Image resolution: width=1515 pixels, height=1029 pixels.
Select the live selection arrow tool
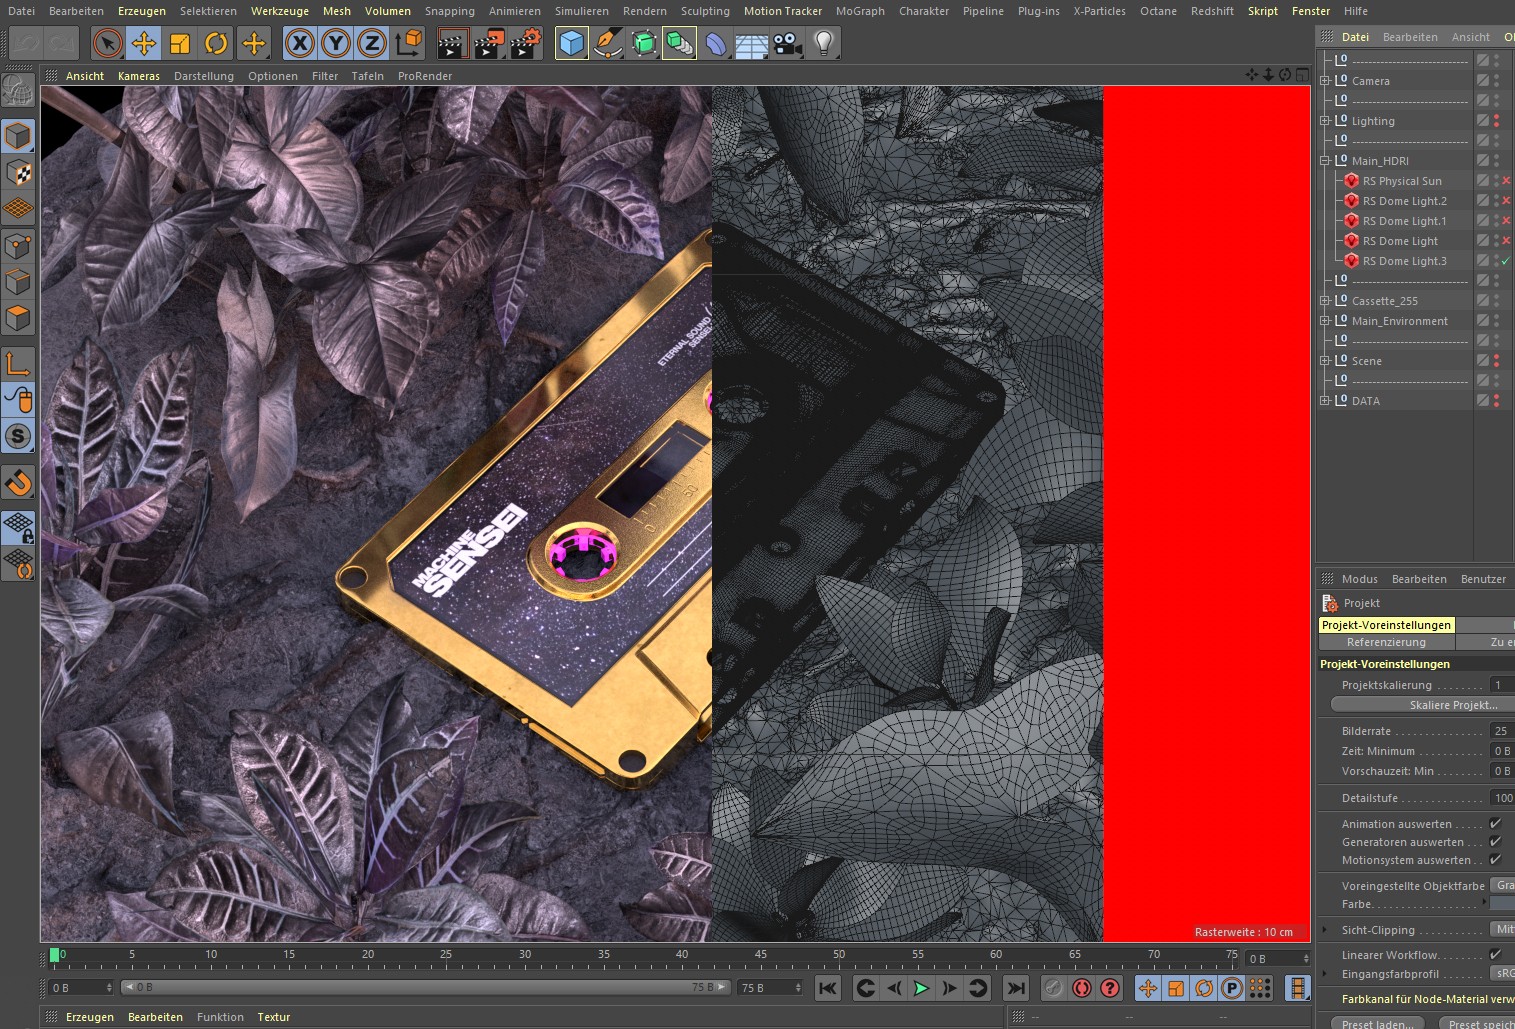tap(108, 43)
